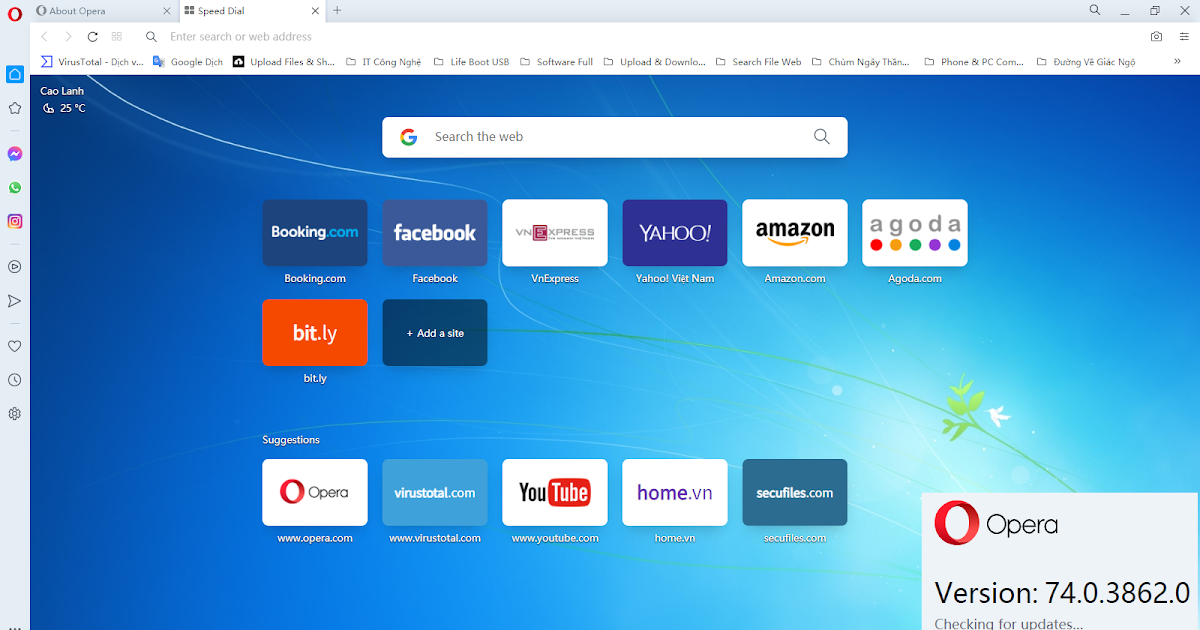Close the Speed Dial tab
This screenshot has width=1200, height=630.
pyautogui.click(x=316, y=11)
